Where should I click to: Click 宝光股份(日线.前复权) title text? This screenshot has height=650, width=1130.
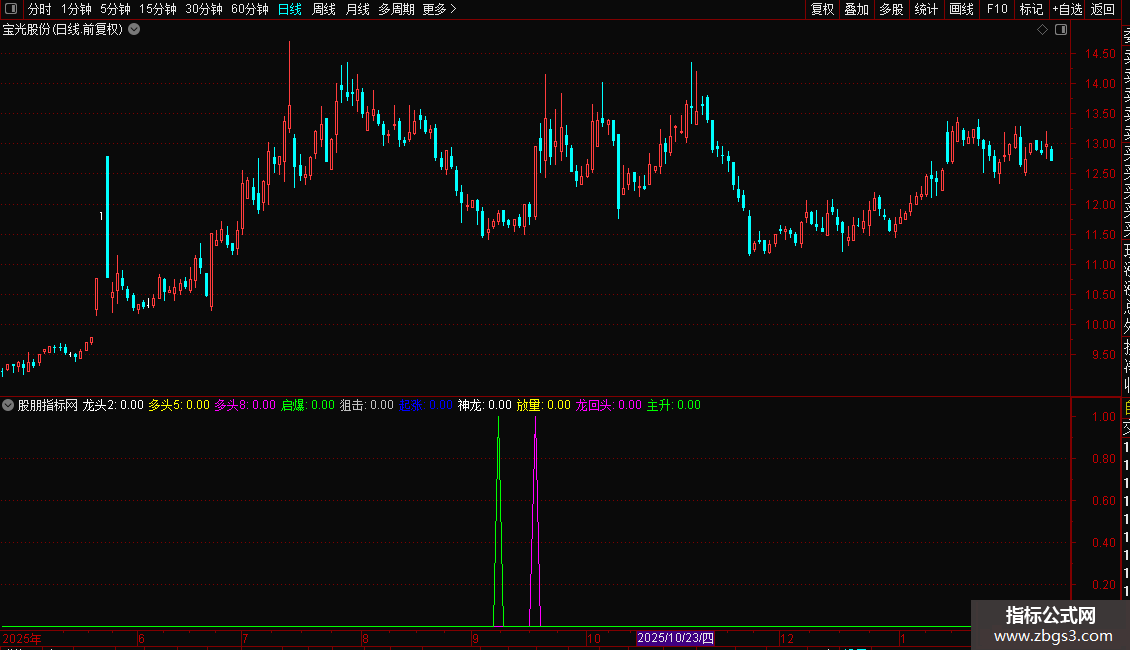coord(63,30)
